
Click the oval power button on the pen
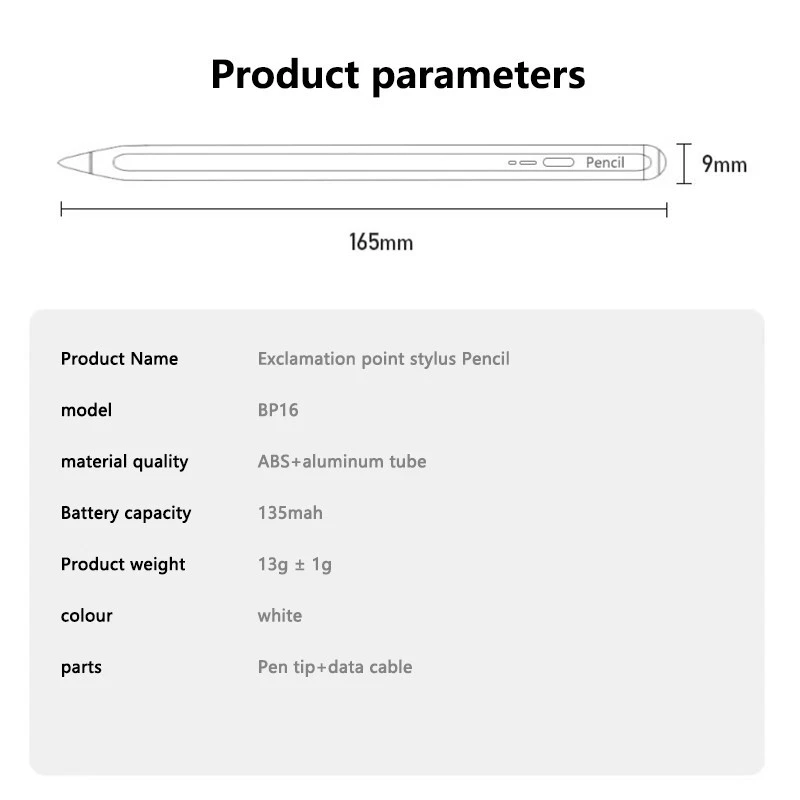point(558,163)
